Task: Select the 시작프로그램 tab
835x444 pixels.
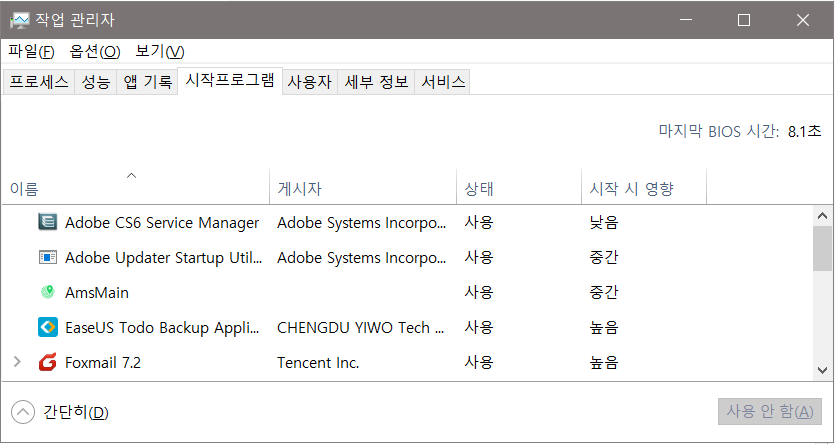Action: (x=230, y=80)
